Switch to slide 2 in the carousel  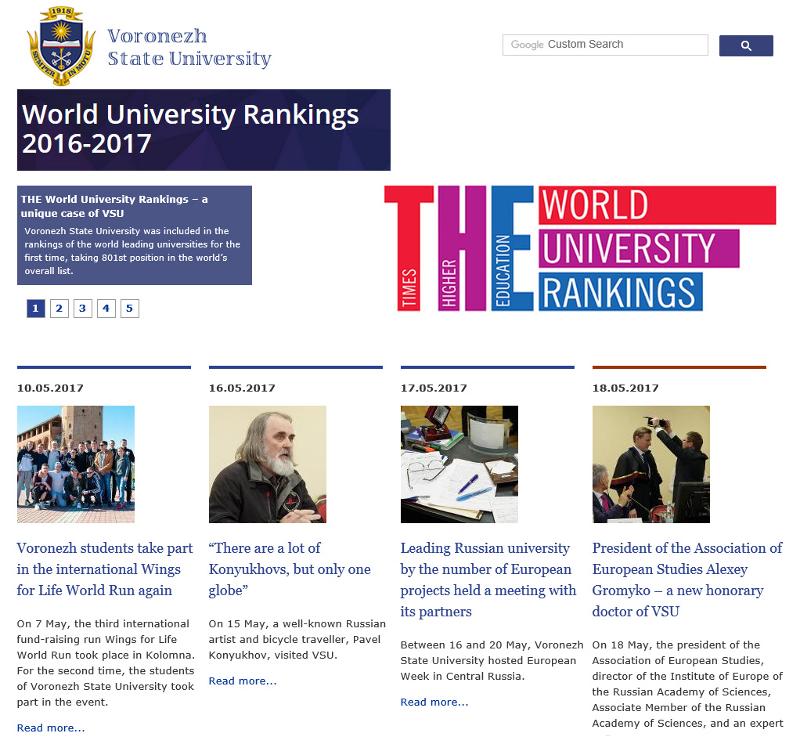[x=59, y=308]
